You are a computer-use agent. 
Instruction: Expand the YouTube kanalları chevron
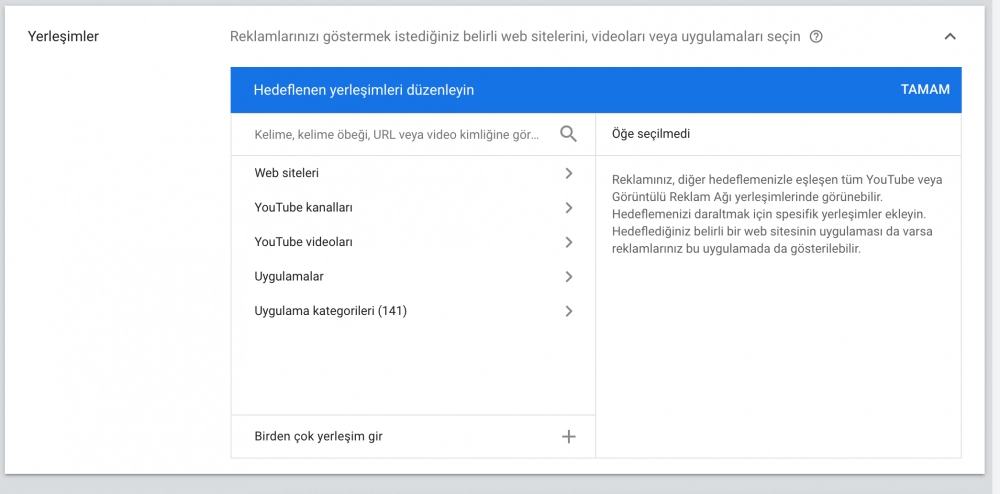569,208
